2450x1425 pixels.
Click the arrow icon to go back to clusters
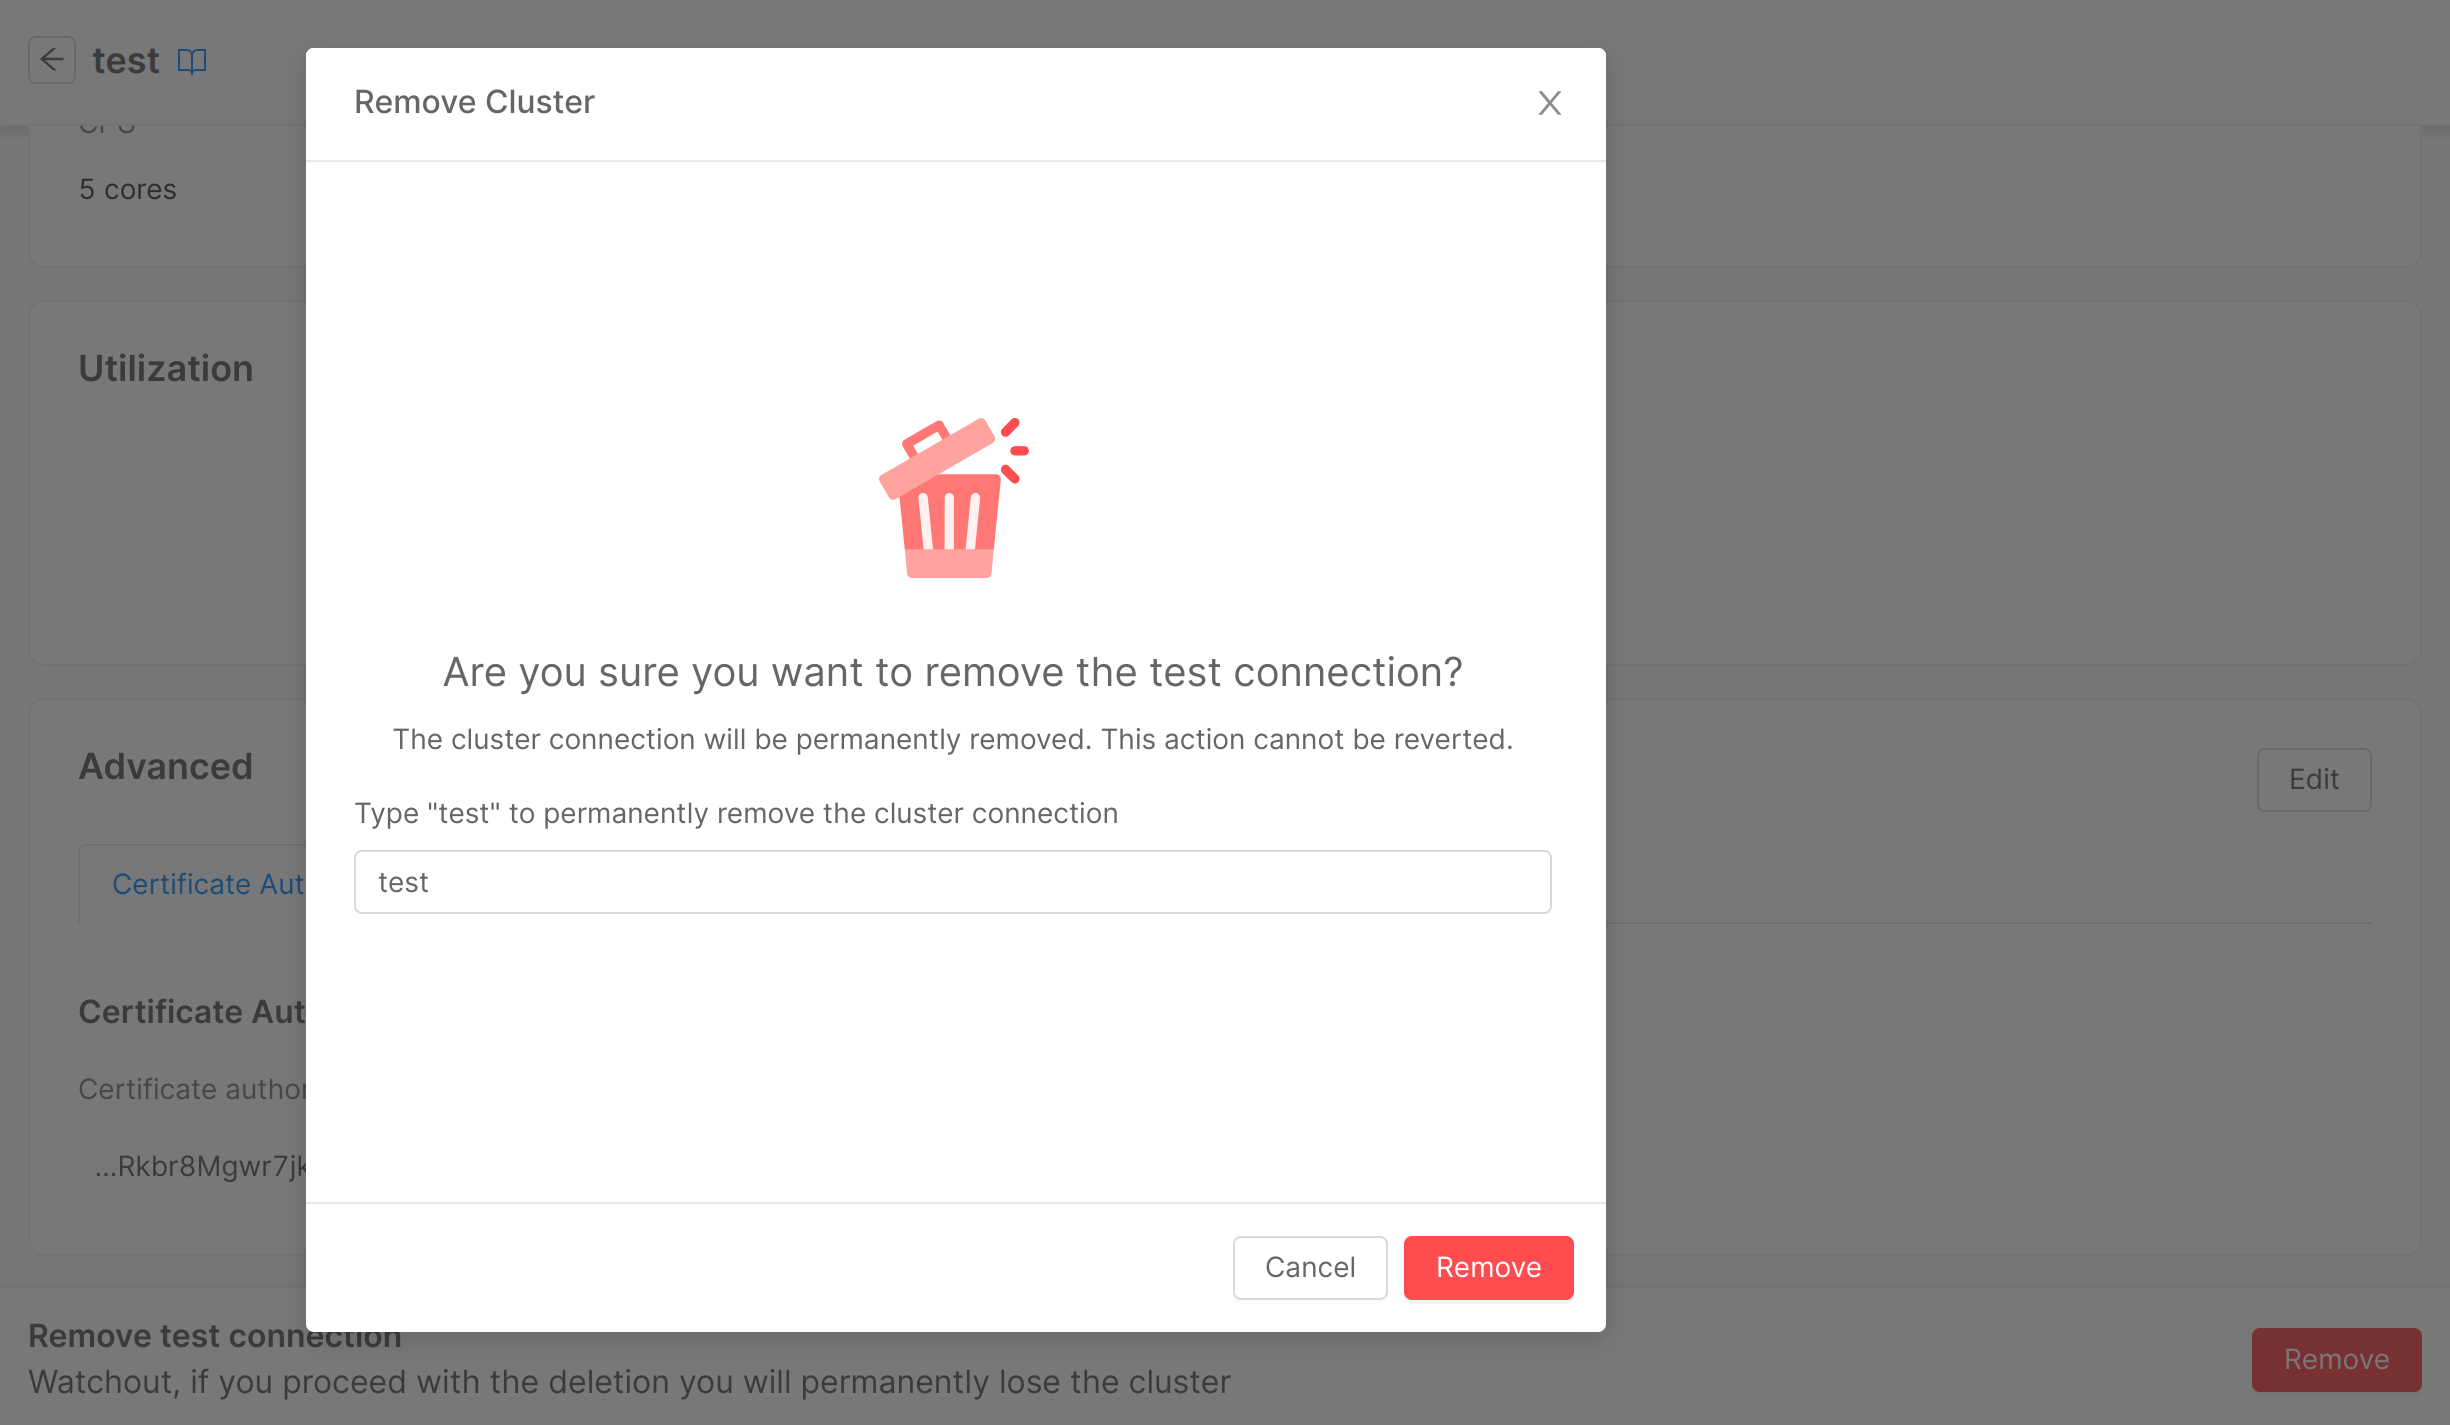click(x=51, y=60)
